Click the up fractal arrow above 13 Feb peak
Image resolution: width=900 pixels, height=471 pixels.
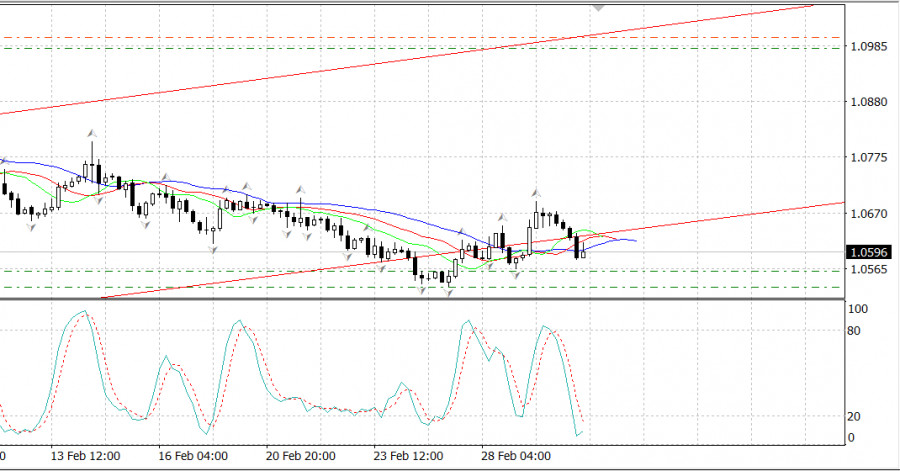pyautogui.click(x=91, y=132)
